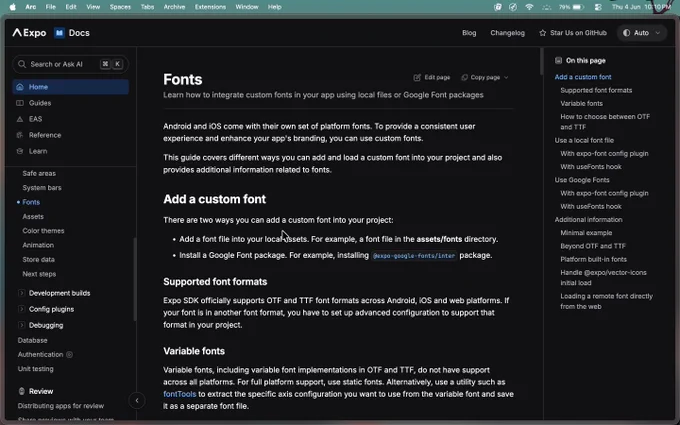Click the Edit page button
Screen dimensions: 680x425
[432, 77]
